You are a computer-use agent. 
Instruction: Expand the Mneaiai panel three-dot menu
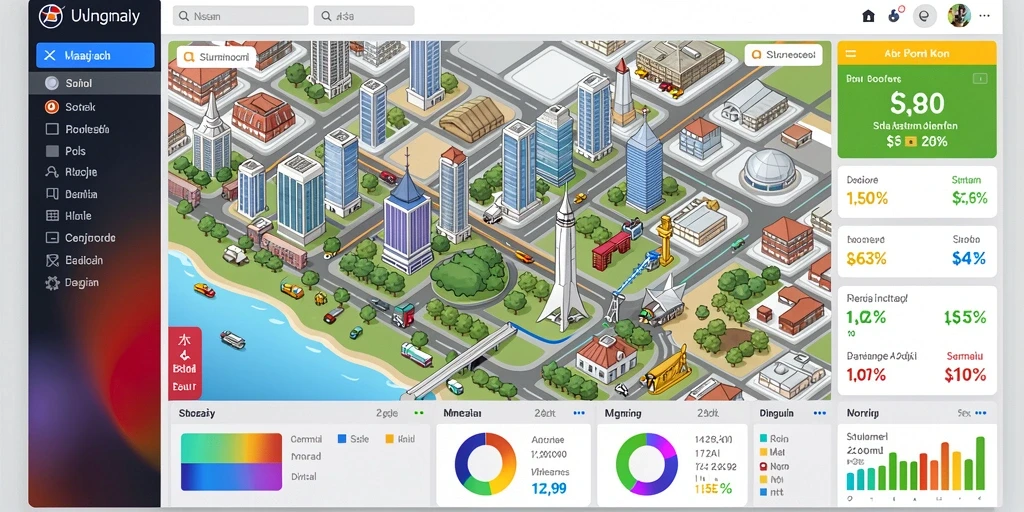click(579, 413)
